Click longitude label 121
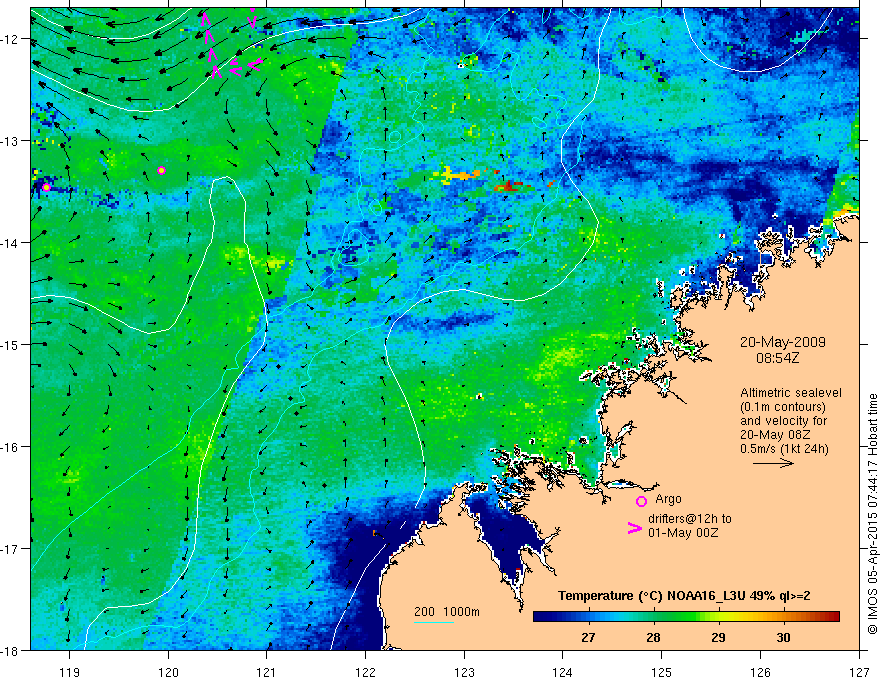The height and width of the screenshot is (680, 880). point(267,672)
